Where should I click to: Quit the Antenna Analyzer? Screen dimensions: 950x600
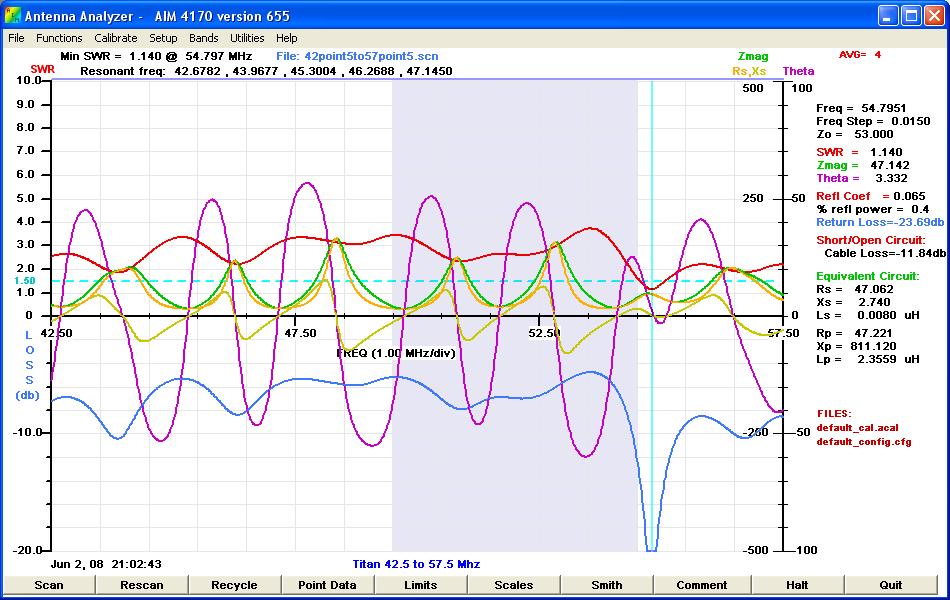pos(891,585)
